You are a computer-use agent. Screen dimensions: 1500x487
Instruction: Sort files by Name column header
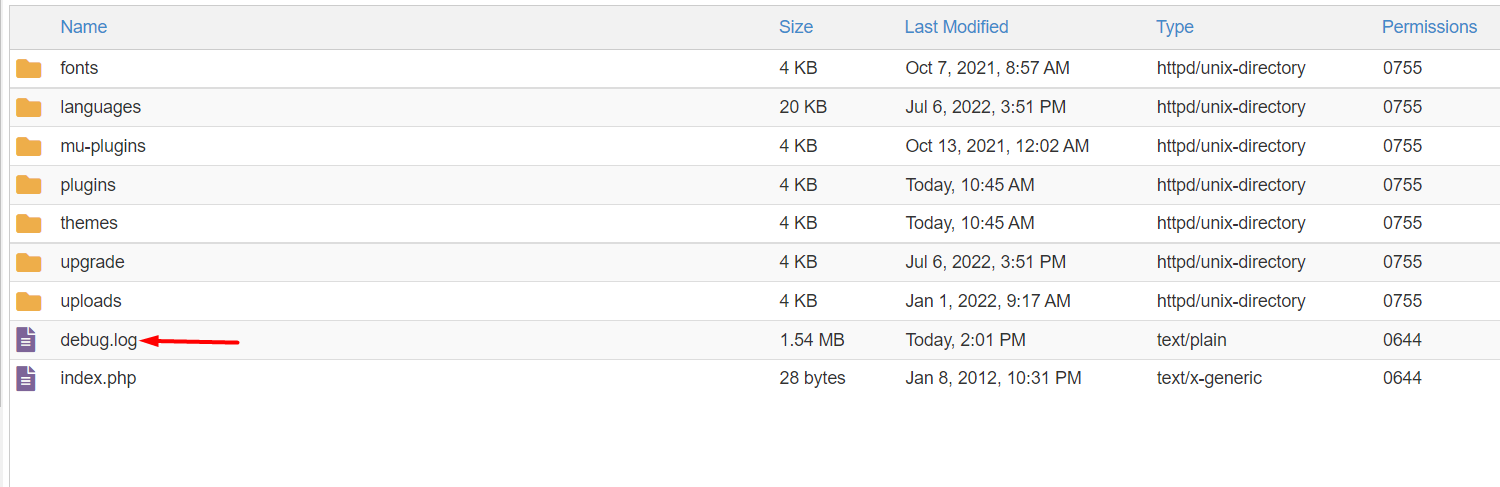(84, 27)
